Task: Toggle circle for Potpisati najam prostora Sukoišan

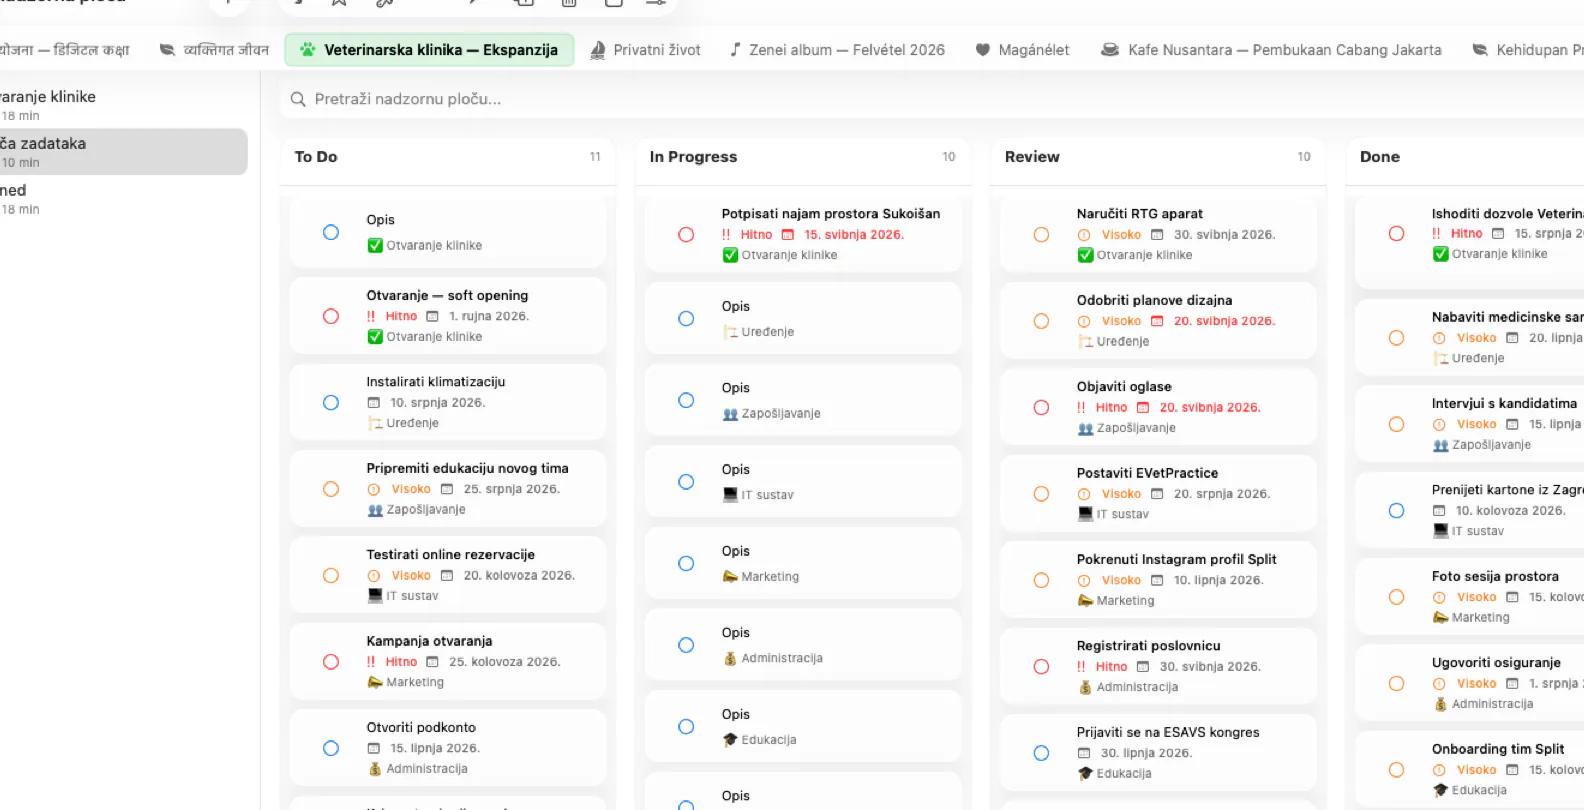Action: coord(686,235)
